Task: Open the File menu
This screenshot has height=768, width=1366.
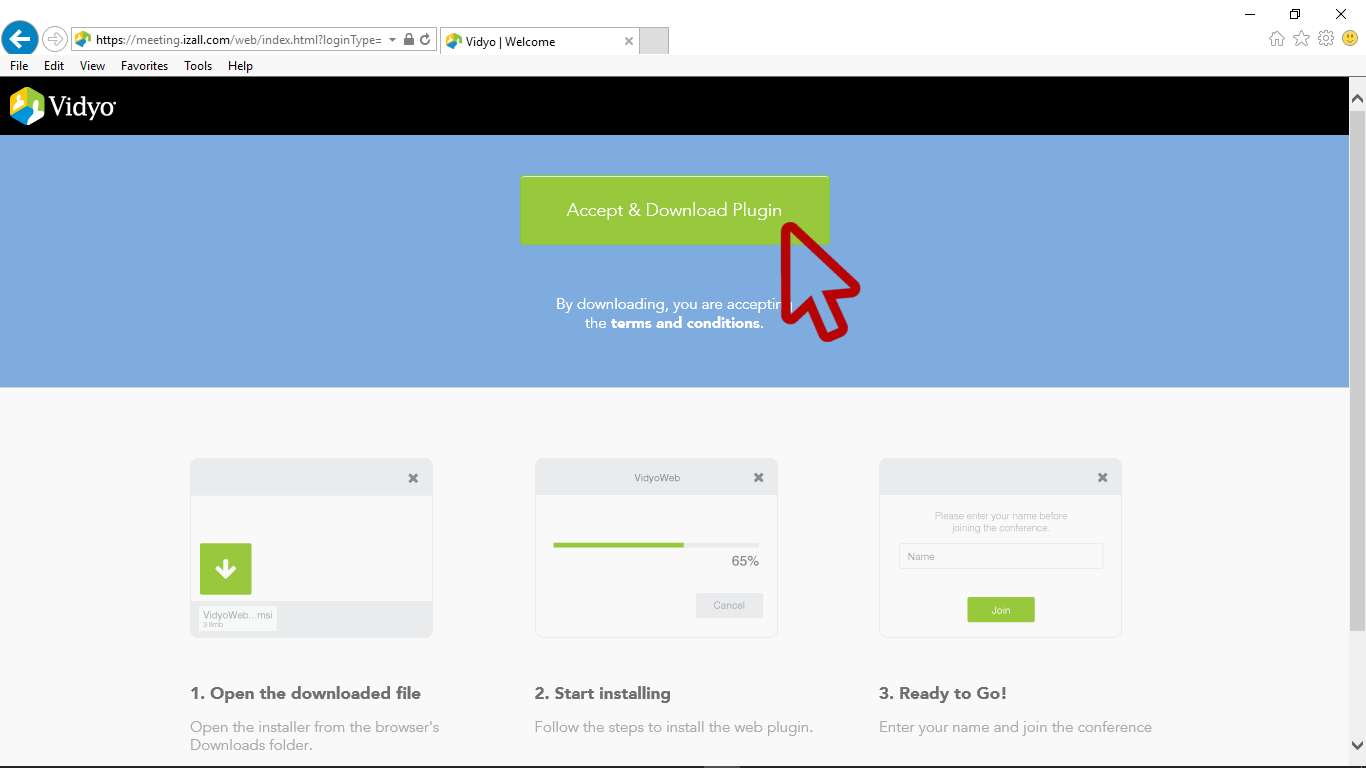Action: [x=19, y=66]
